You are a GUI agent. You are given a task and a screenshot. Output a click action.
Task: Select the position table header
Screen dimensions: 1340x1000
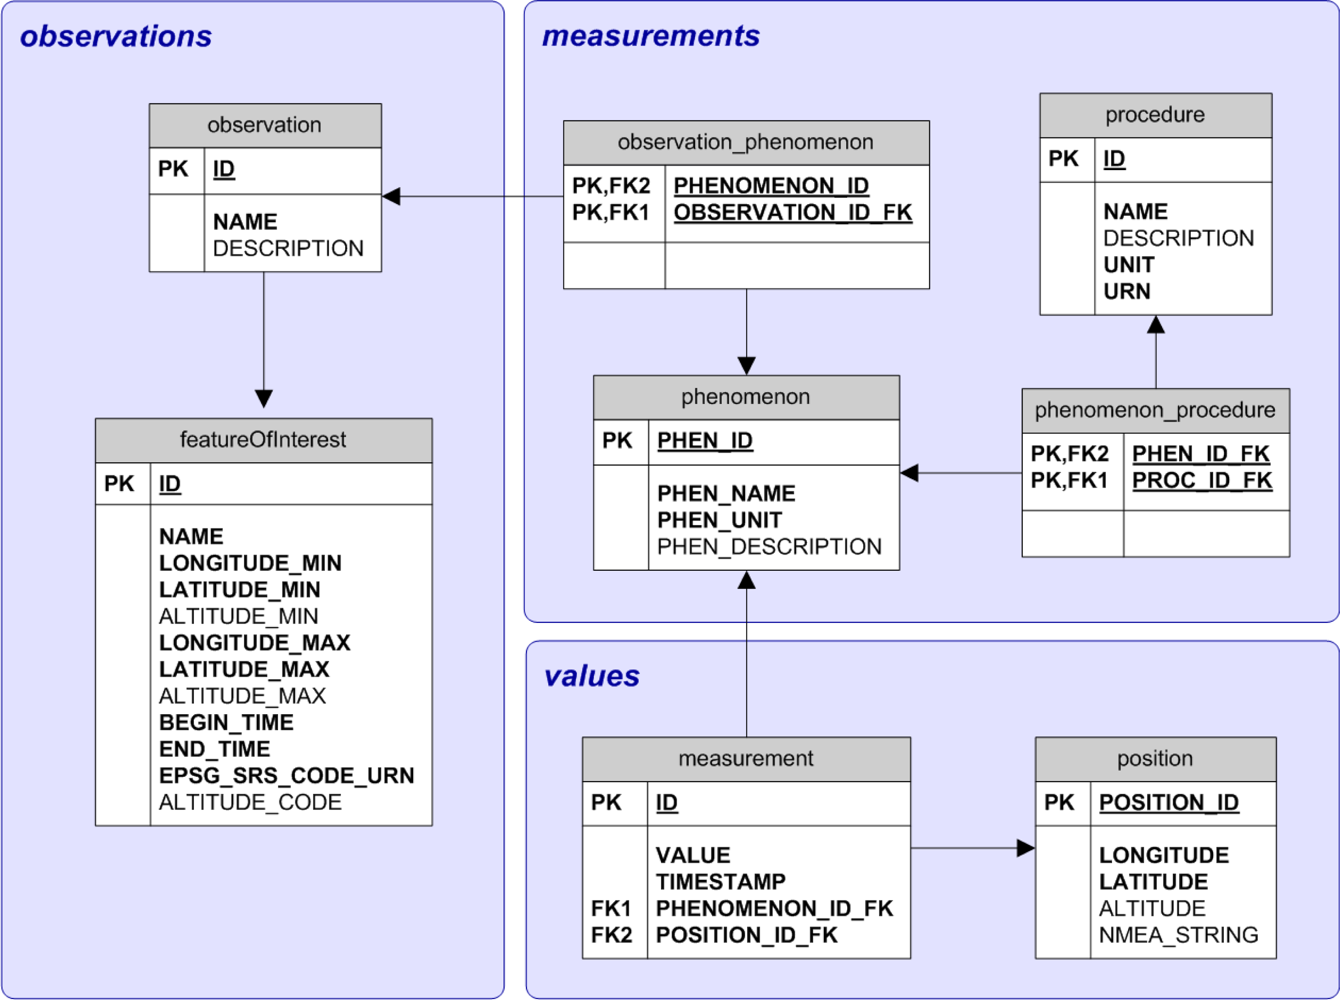point(1155,759)
